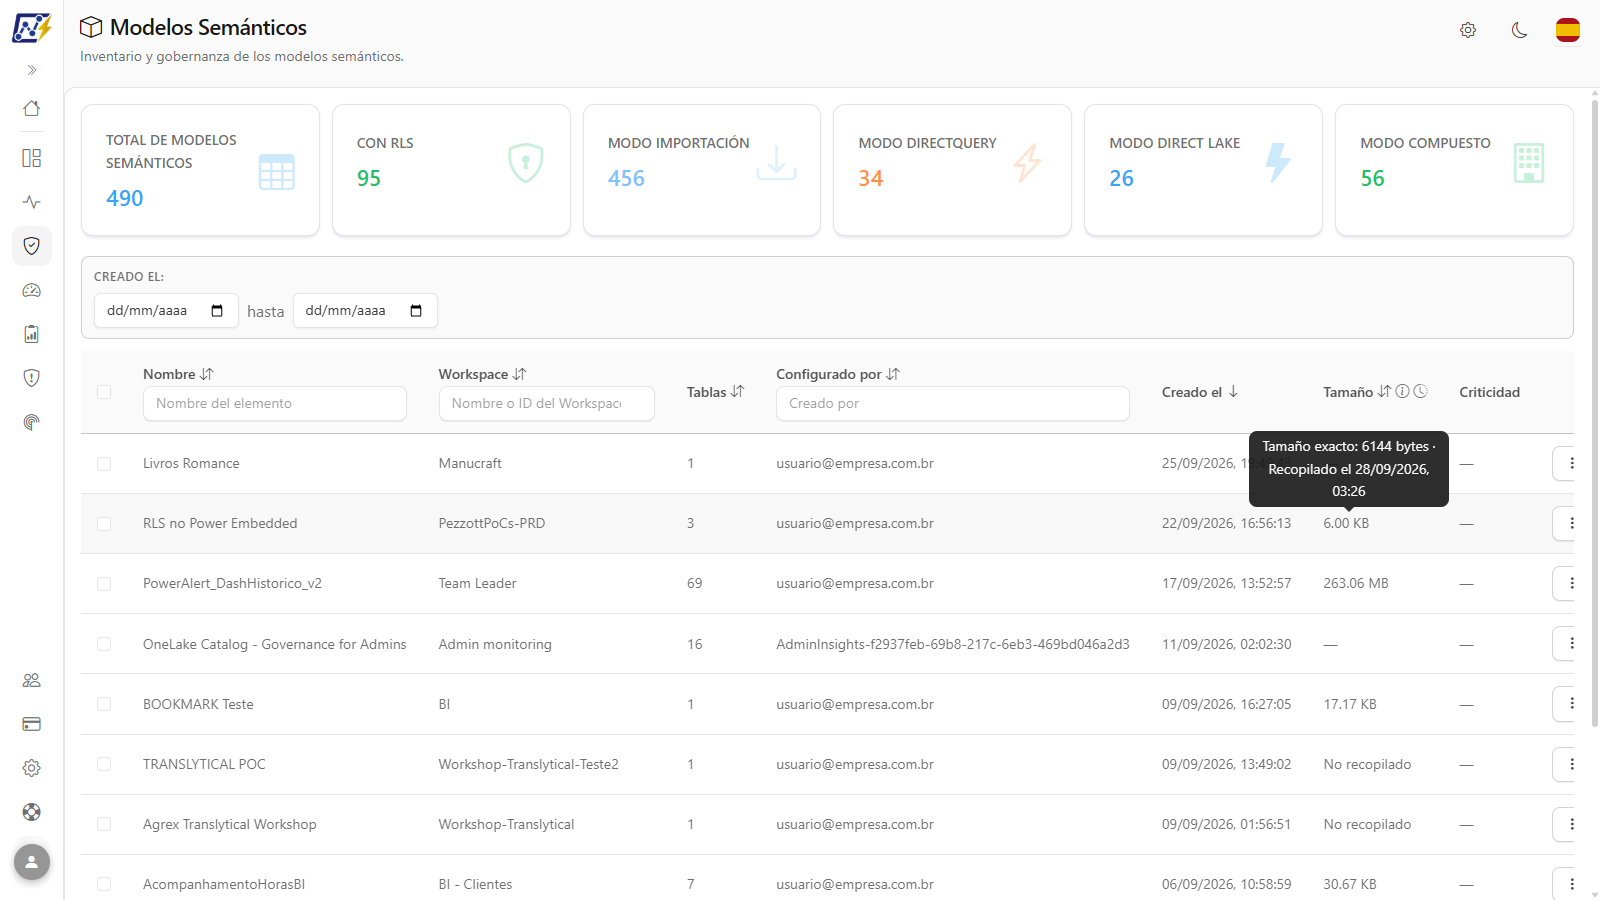Click the Tamaño clock history icon
1600x900 pixels.
pyautogui.click(x=1421, y=391)
